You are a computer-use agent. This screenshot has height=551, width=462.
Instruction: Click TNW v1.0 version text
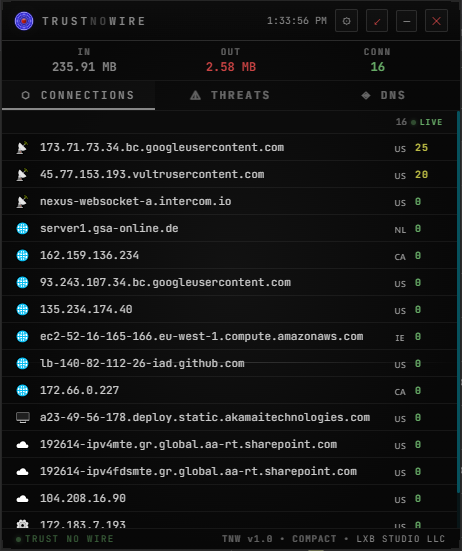click(247, 539)
